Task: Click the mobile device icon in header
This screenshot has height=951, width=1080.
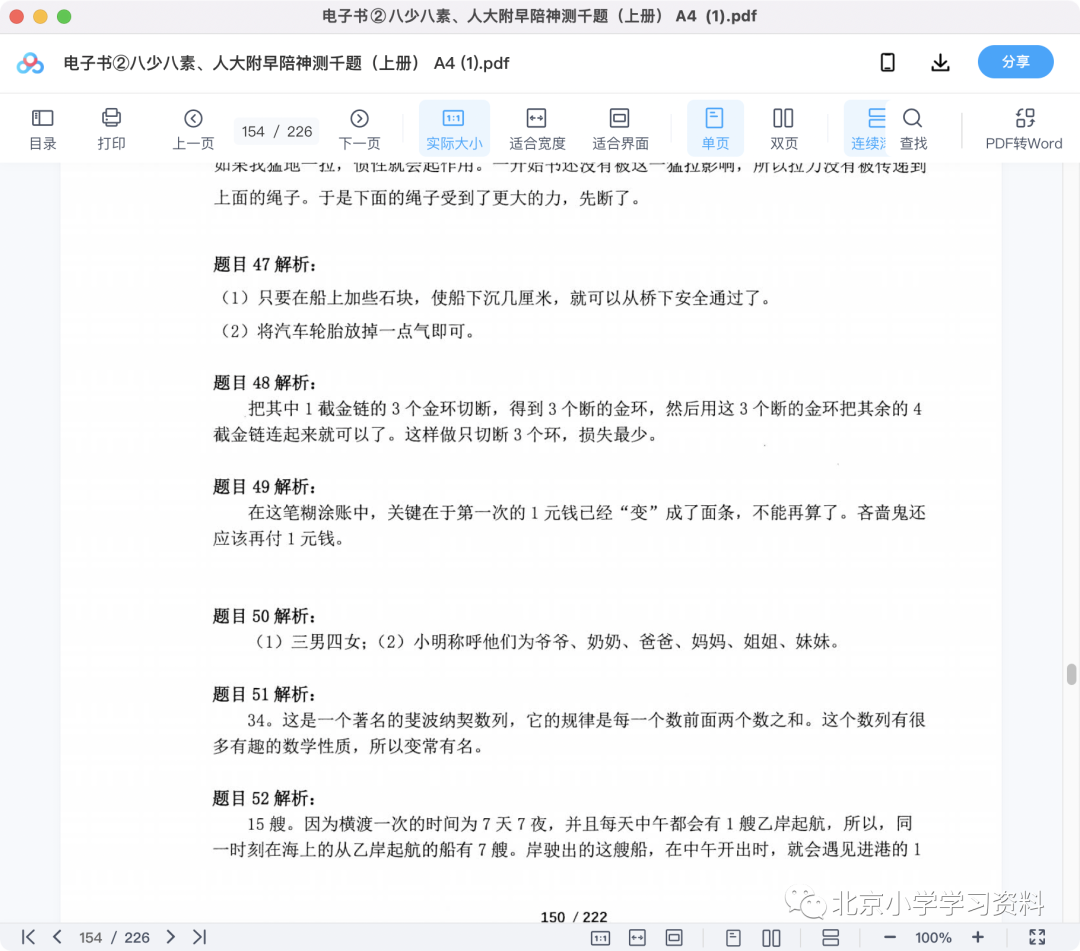Action: [x=888, y=63]
